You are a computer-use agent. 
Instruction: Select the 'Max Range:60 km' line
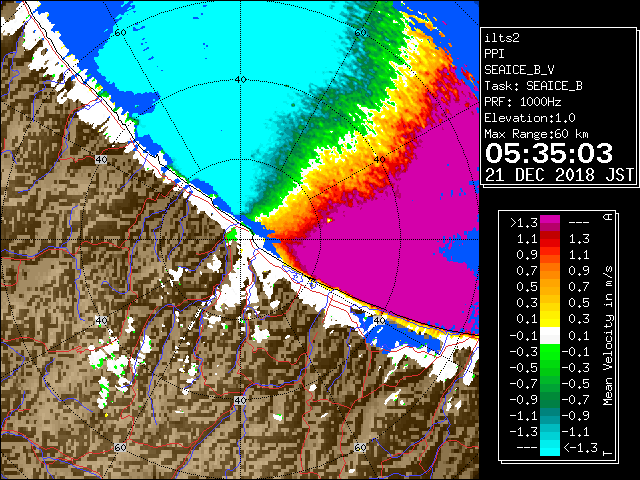[537, 134]
